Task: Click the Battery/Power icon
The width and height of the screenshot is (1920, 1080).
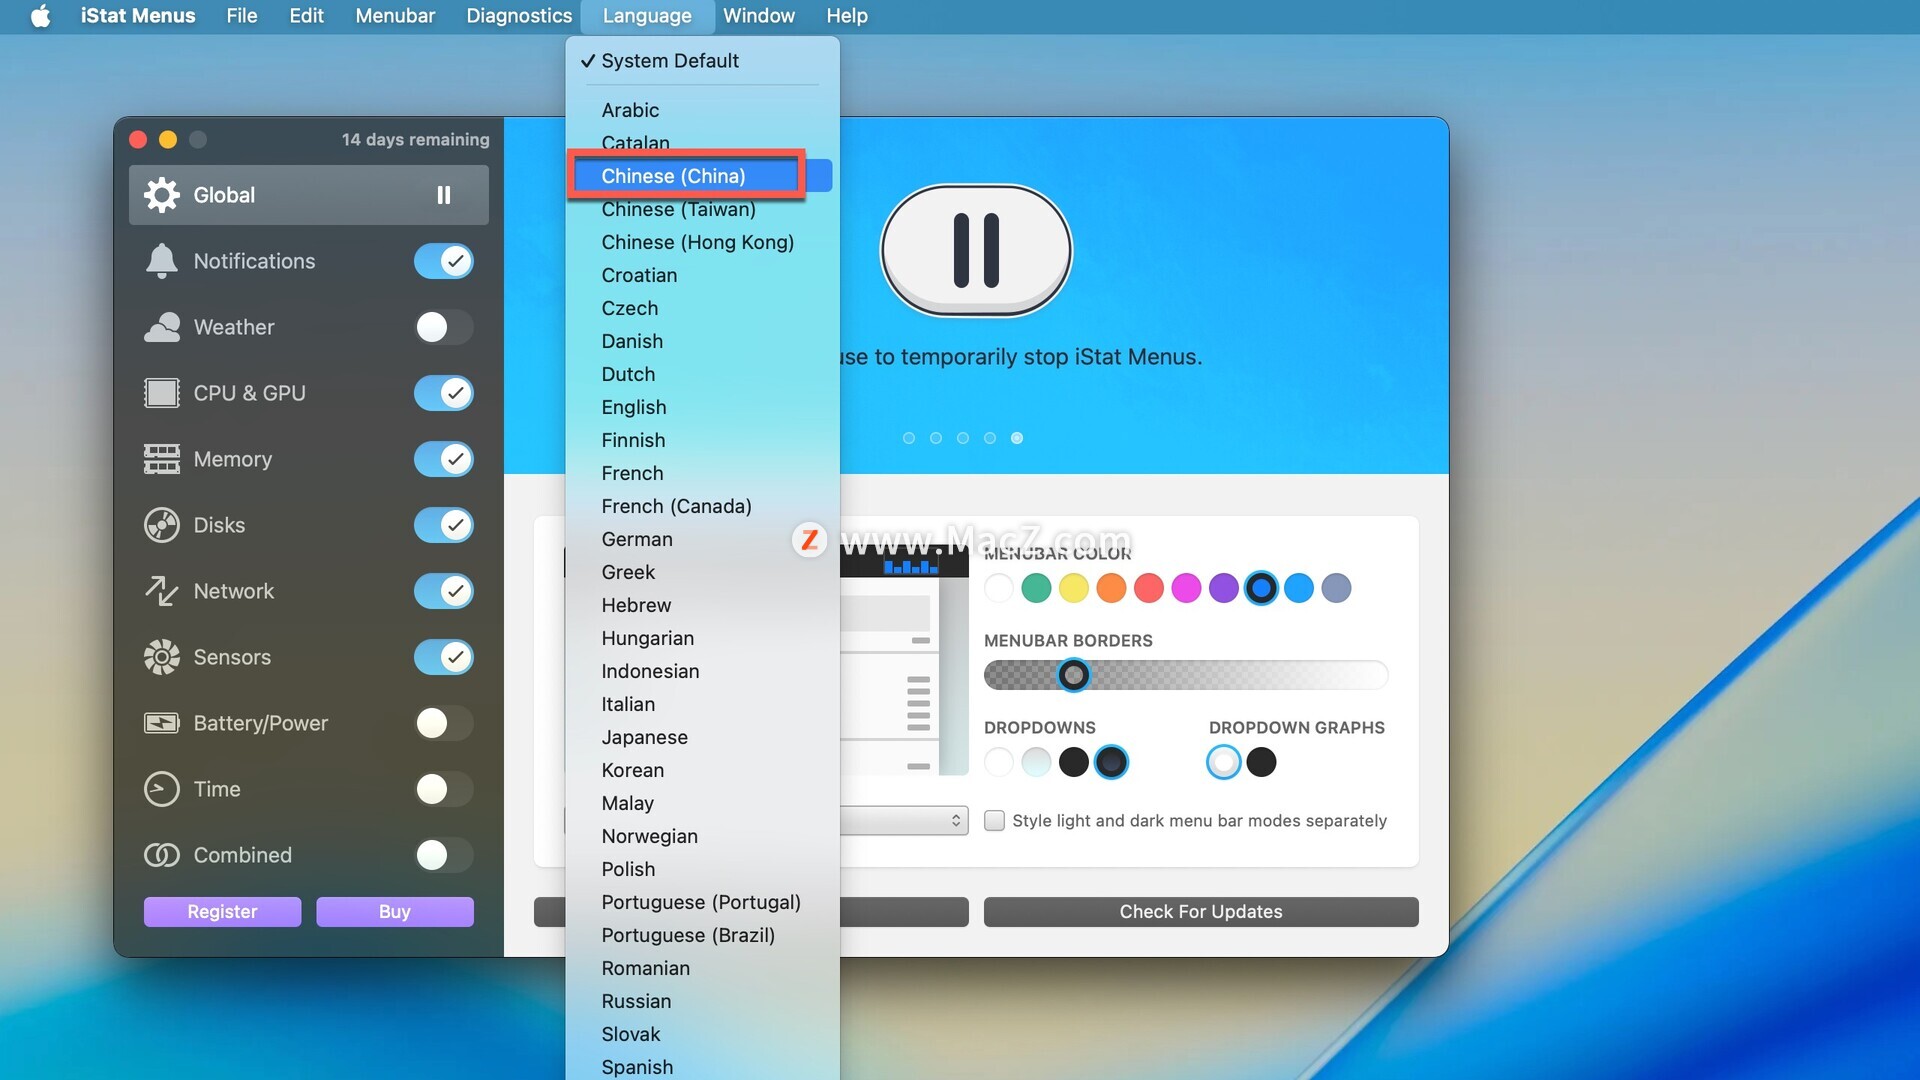Action: click(161, 723)
